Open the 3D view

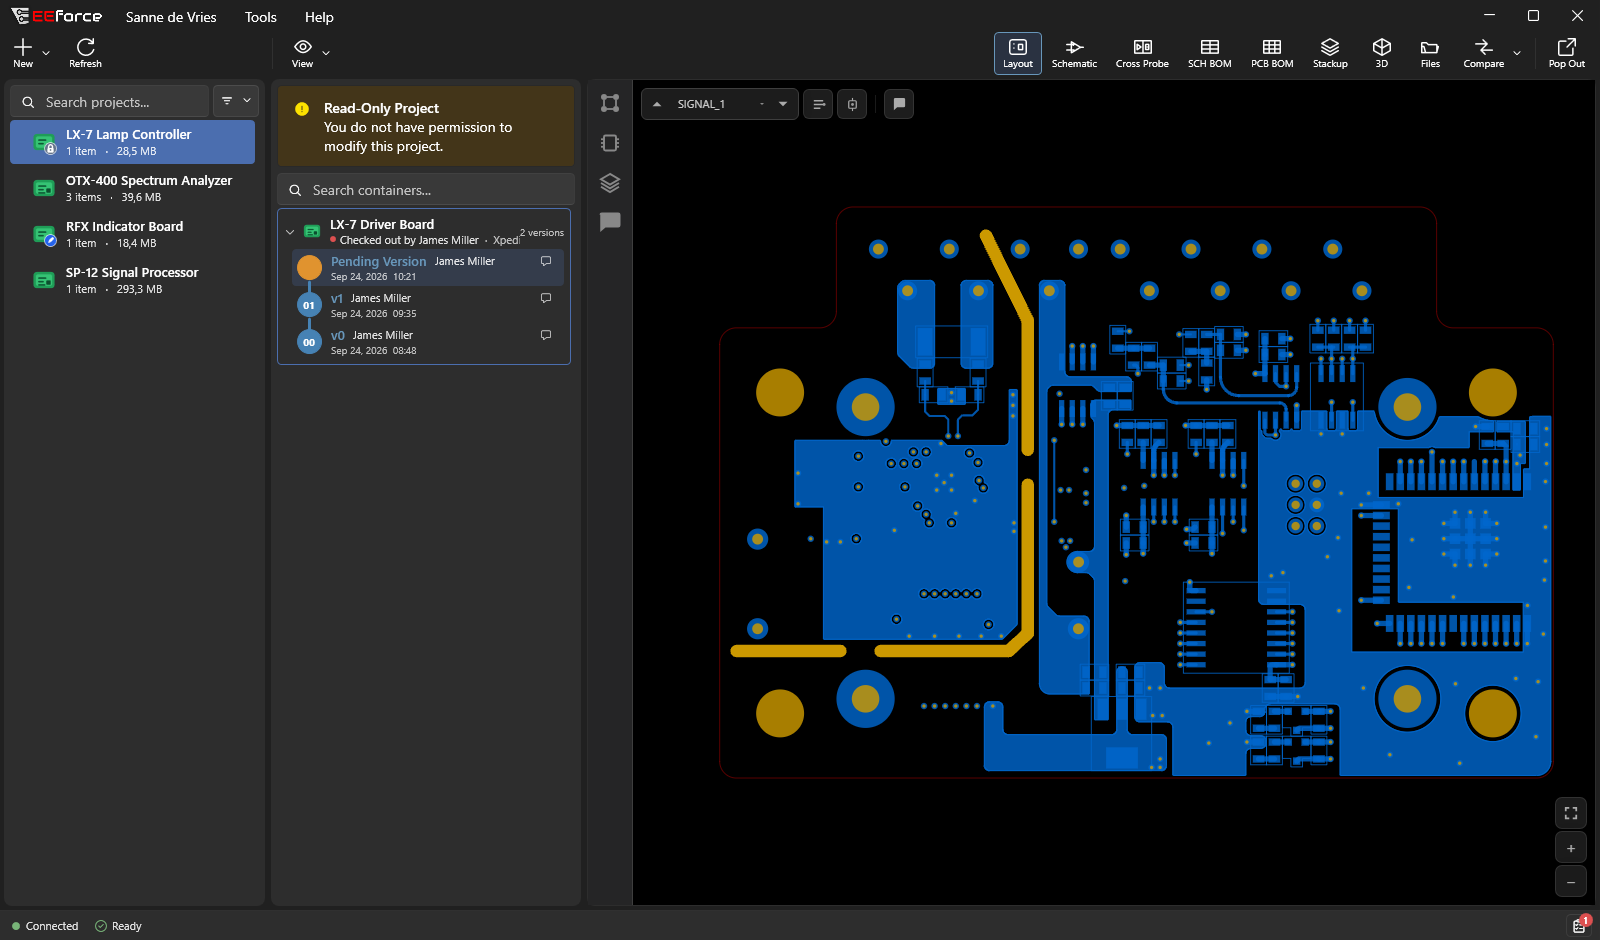1381,53
